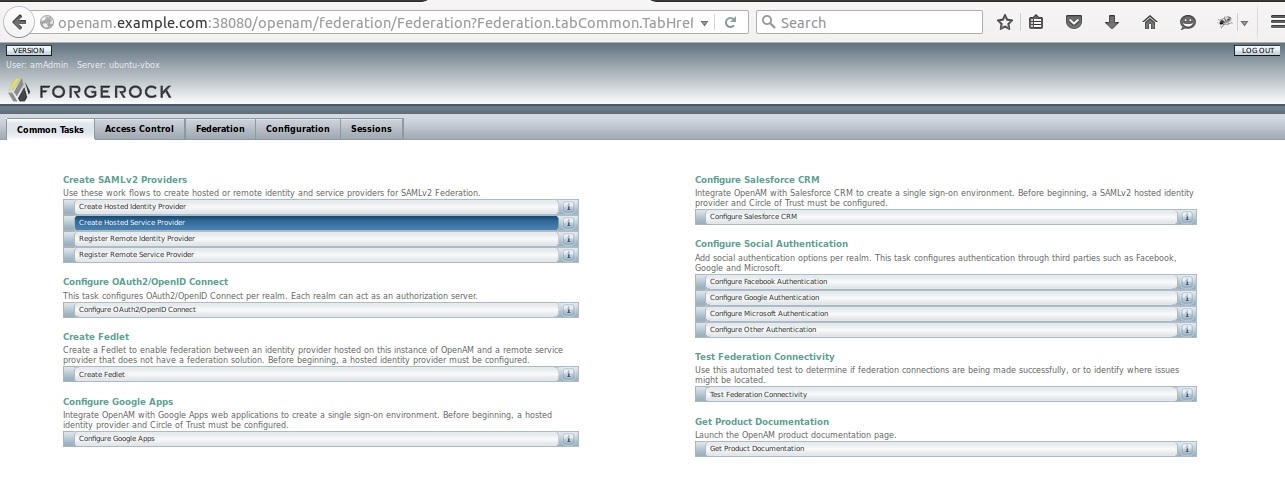Image resolution: width=1285 pixels, height=501 pixels.
Task: Show info for Configure Facebook Authentication
Action: point(1187,281)
